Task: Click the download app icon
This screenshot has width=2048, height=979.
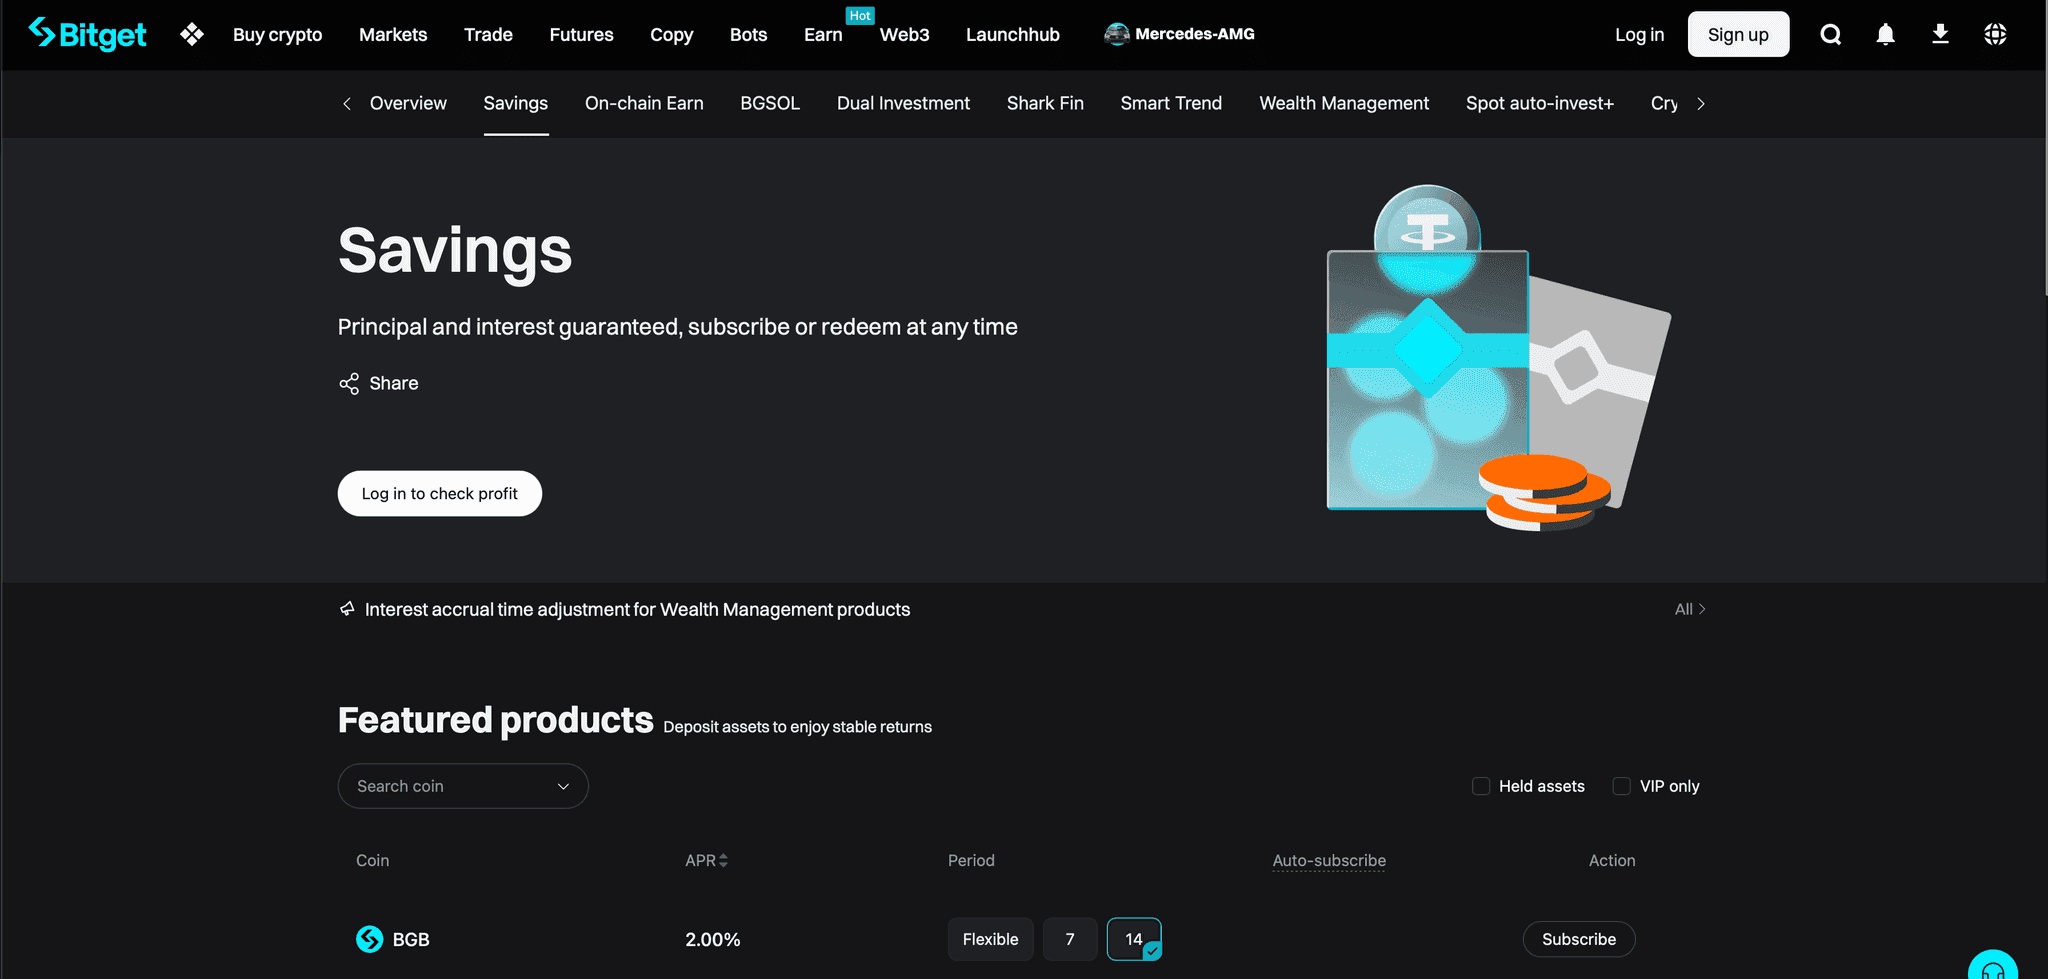Action: 1940,34
